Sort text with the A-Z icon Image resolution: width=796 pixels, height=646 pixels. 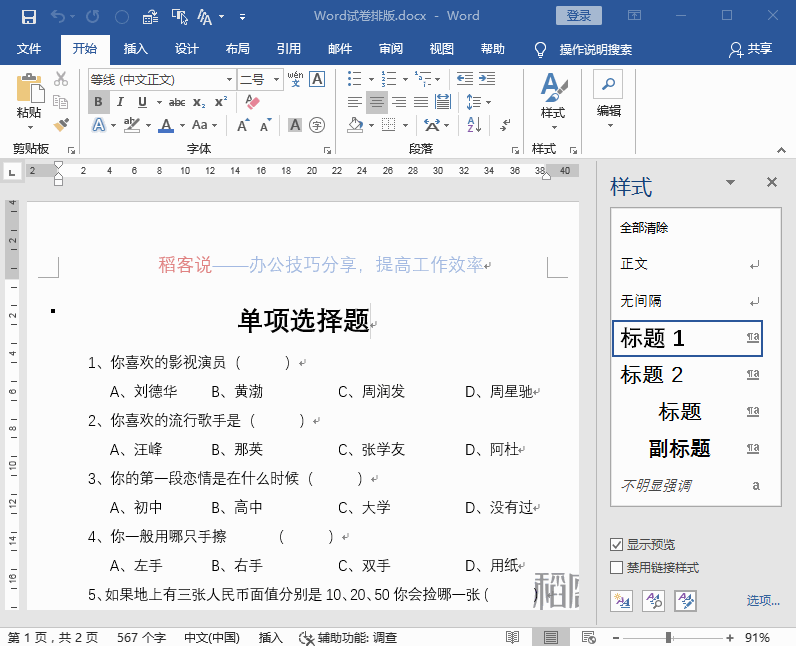click(474, 125)
